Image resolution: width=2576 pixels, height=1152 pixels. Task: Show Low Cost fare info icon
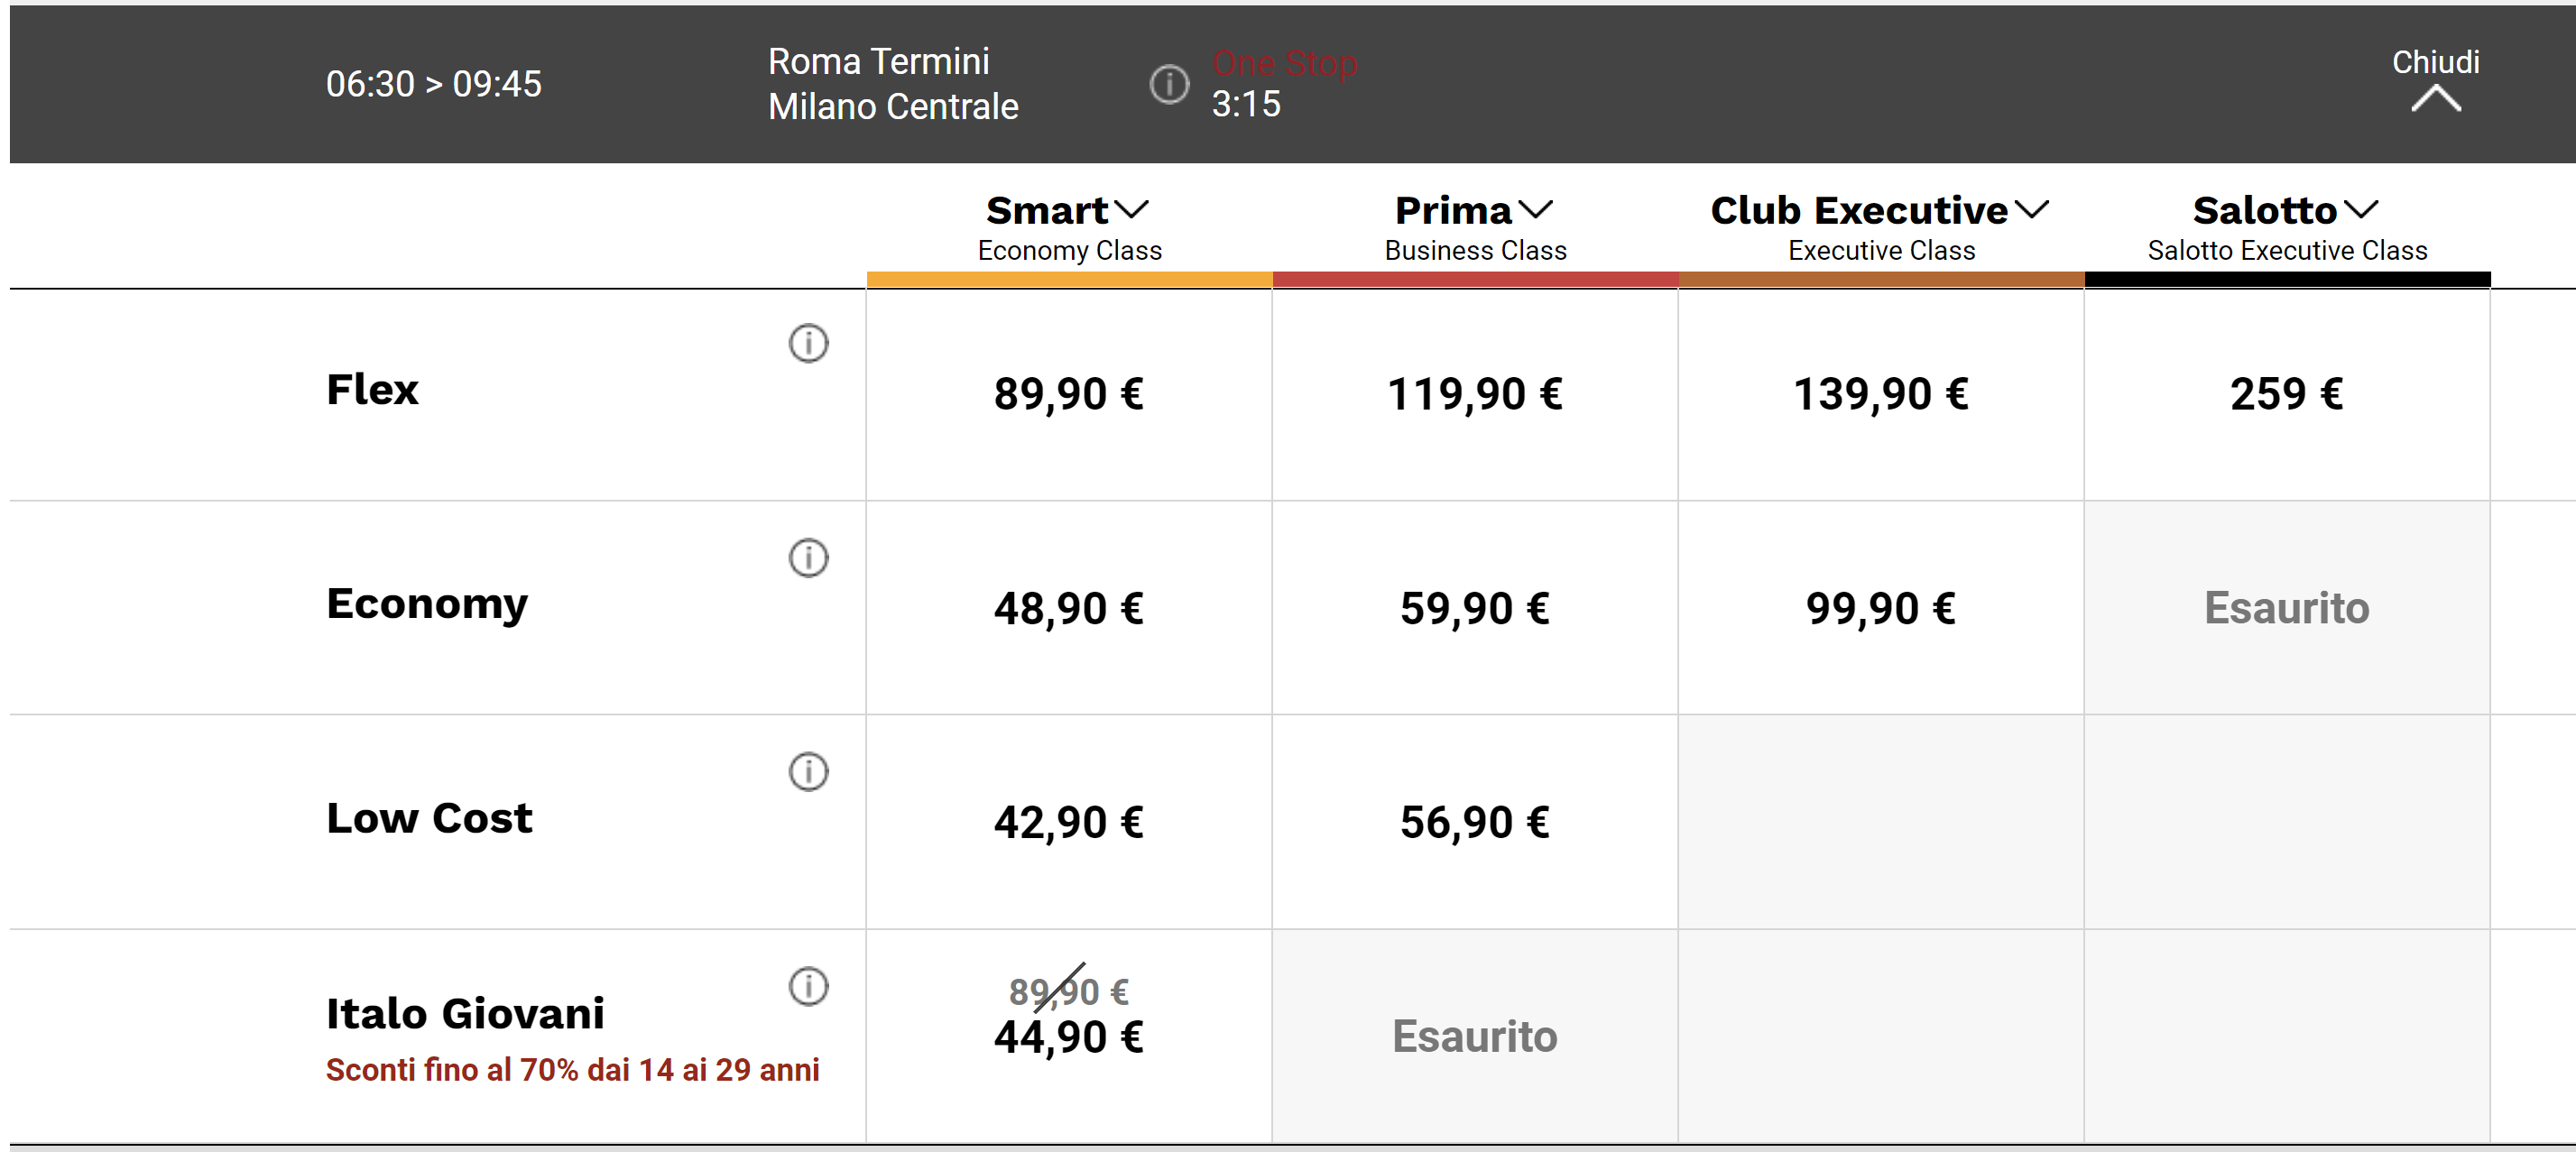click(x=808, y=772)
